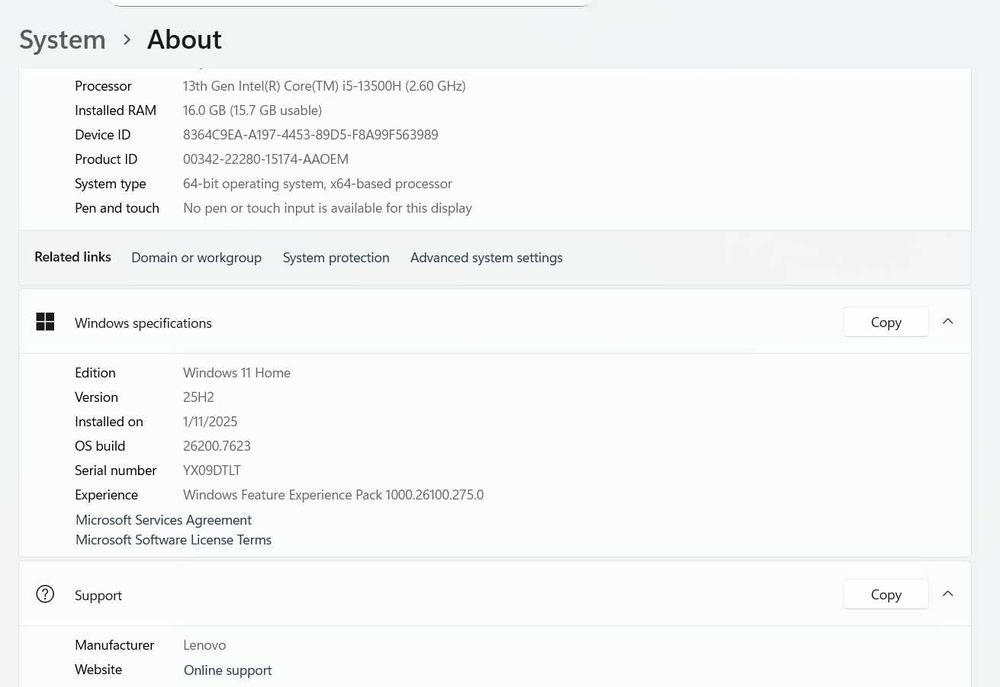
Task: Click the System type label
Action: 110,184
